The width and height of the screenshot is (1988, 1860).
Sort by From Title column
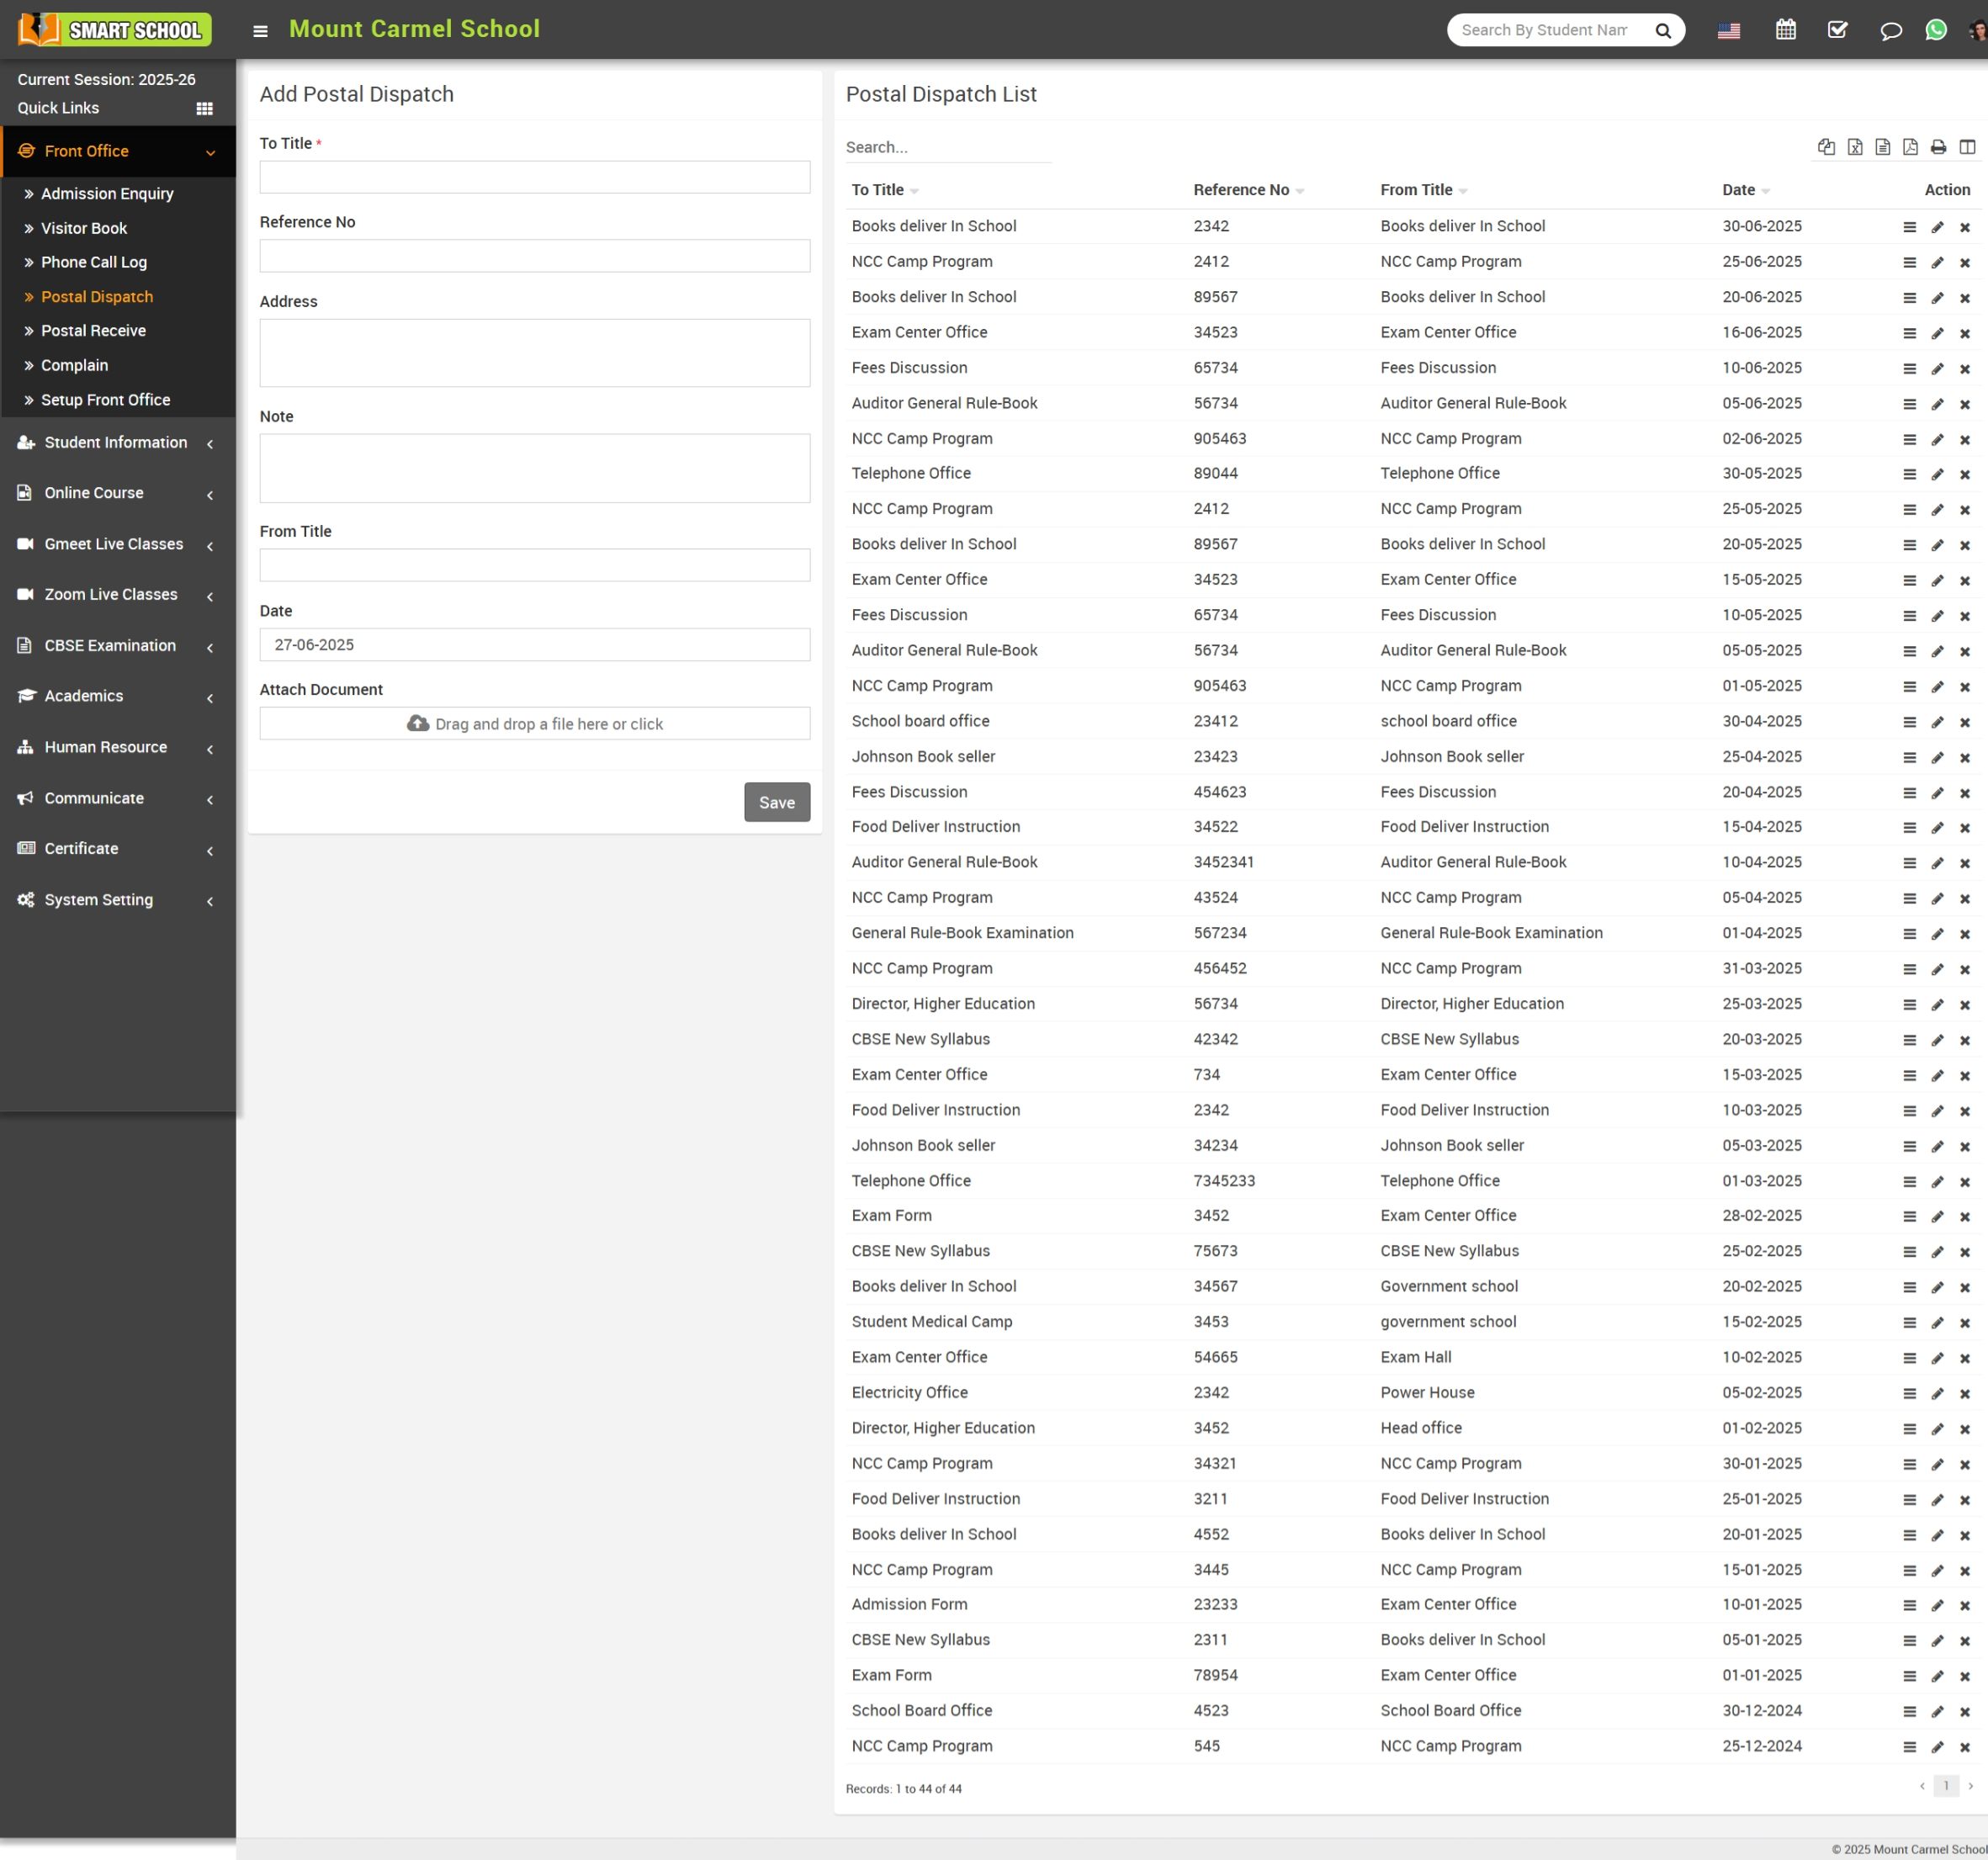1423,190
